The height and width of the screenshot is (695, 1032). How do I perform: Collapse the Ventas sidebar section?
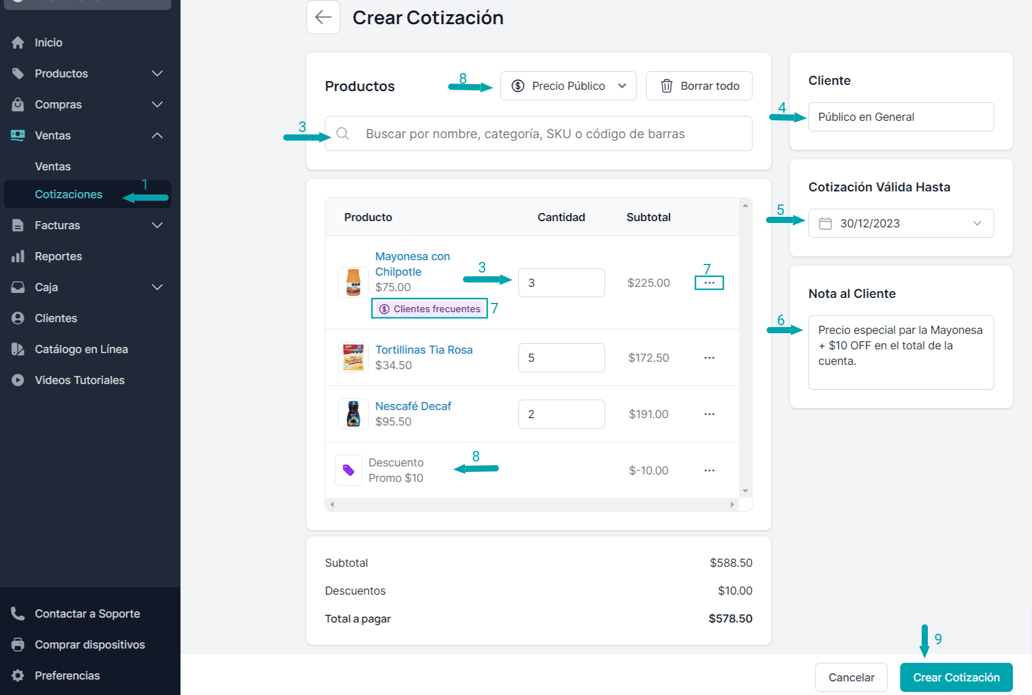tap(157, 136)
